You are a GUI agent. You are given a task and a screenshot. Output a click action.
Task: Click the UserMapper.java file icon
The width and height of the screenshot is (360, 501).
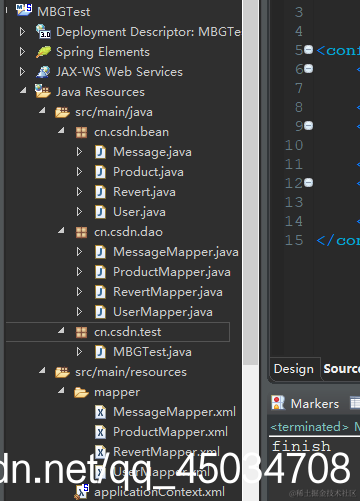point(100,312)
